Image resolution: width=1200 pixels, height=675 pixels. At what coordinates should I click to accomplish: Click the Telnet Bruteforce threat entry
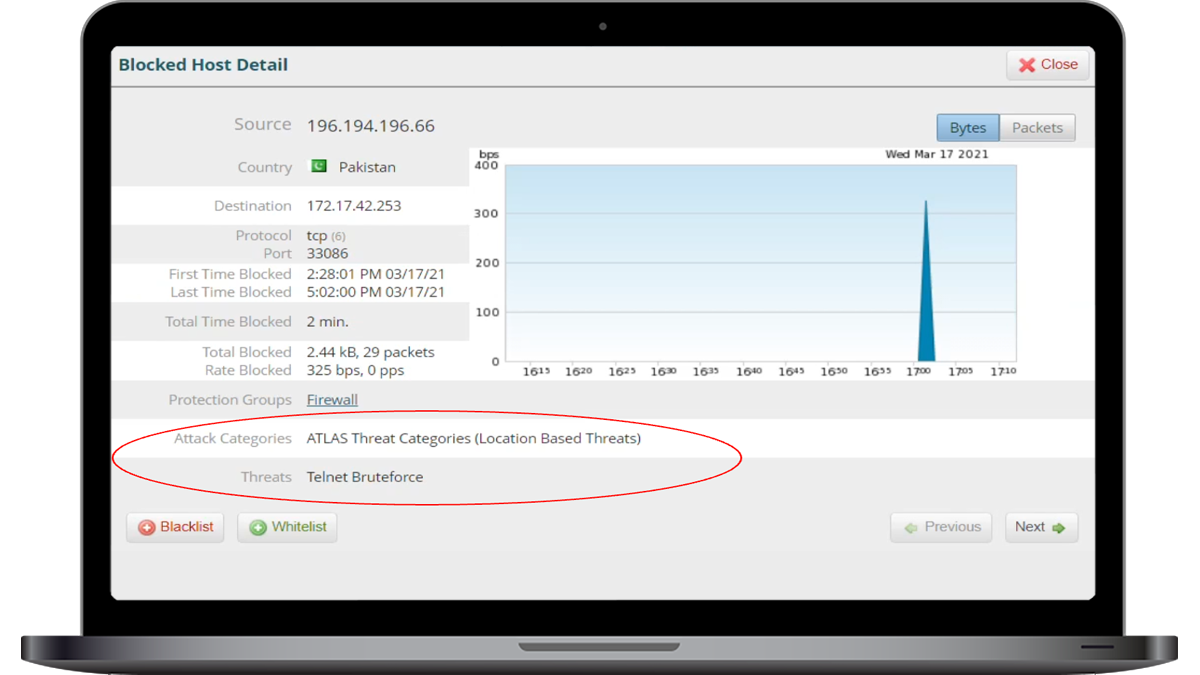364,477
